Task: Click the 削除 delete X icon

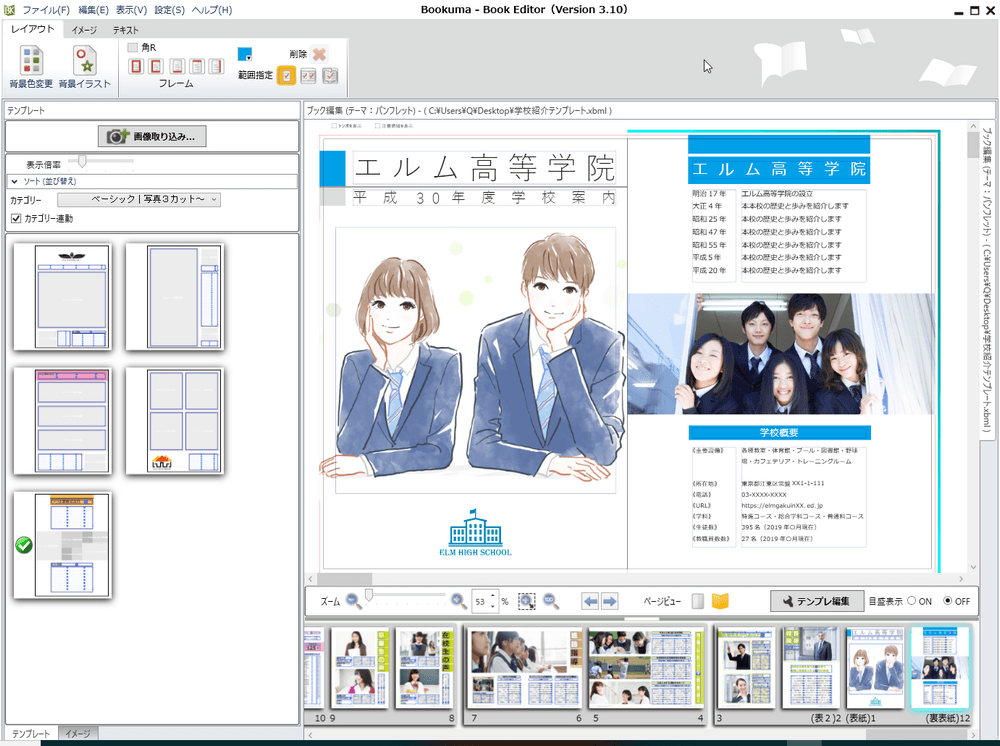Action: (x=319, y=55)
